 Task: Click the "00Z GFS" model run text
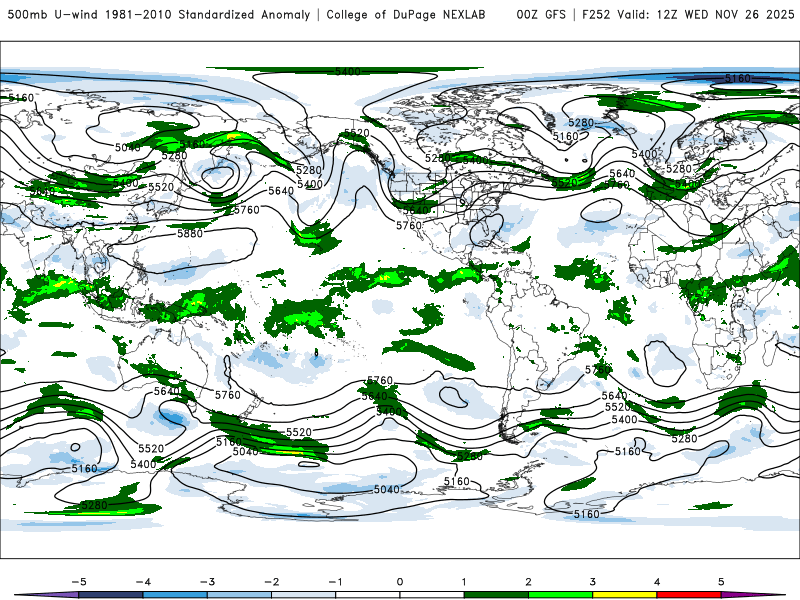coord(541,14)
